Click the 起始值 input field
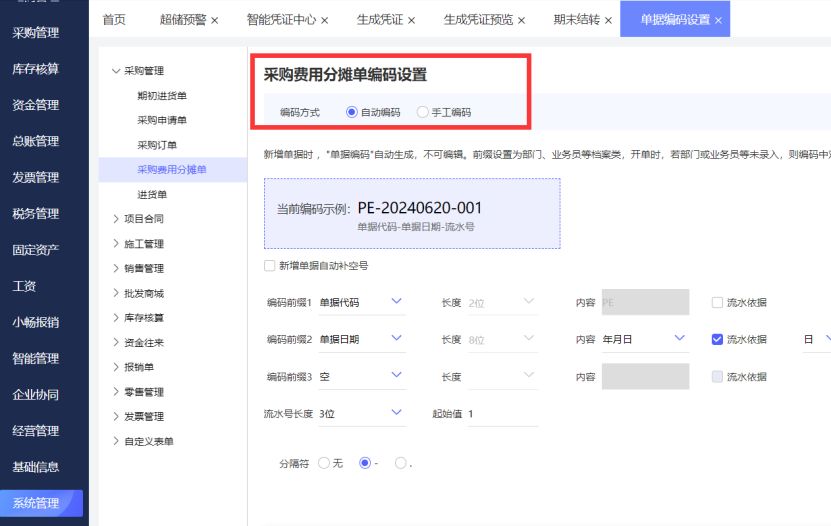831x526 pixels. pyautogui.click(x=502, y=414)
